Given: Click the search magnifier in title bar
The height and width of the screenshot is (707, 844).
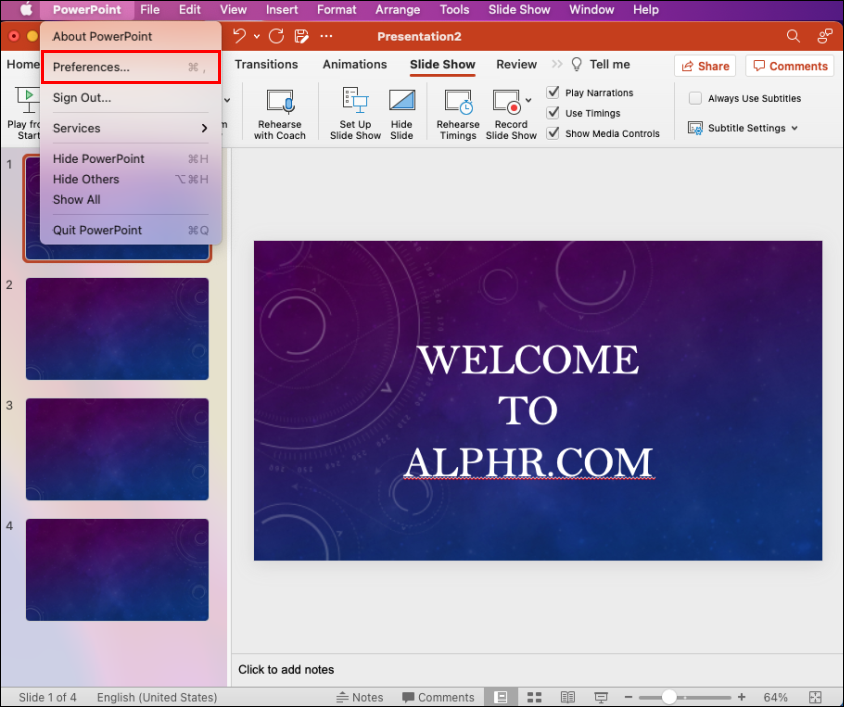Looking at the screenshot, I should tap(792, 36).
